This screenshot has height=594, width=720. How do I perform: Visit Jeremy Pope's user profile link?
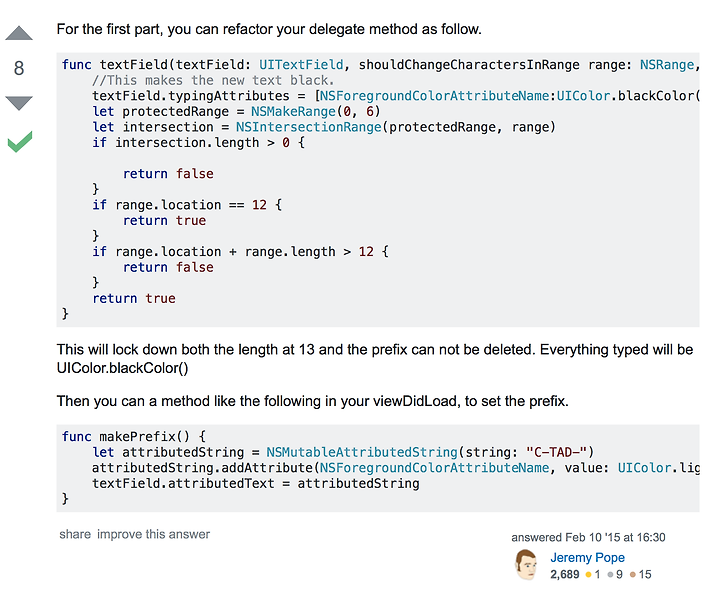coord(587,557)
